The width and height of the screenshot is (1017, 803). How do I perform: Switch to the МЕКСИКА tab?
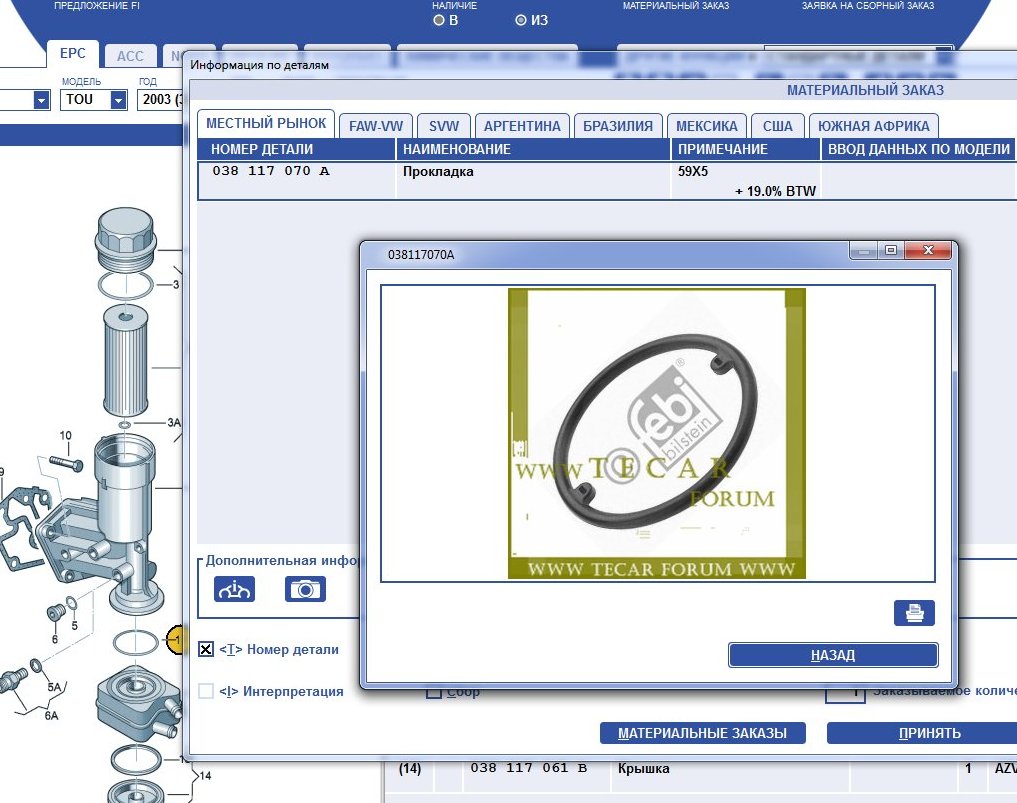[706, 126]
